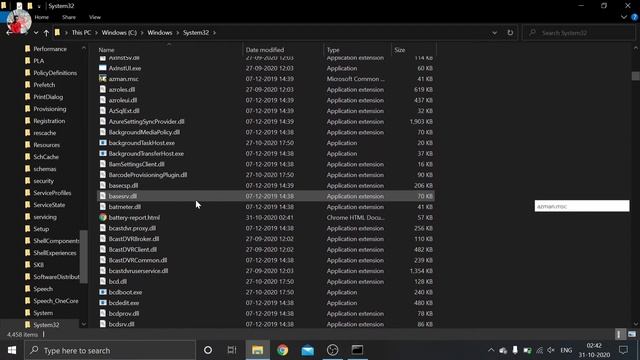Image resolution: width=640 pixels, height=360 pixels.
Task: Click the bcdedit.exe file icon
Action: [103, 303]
